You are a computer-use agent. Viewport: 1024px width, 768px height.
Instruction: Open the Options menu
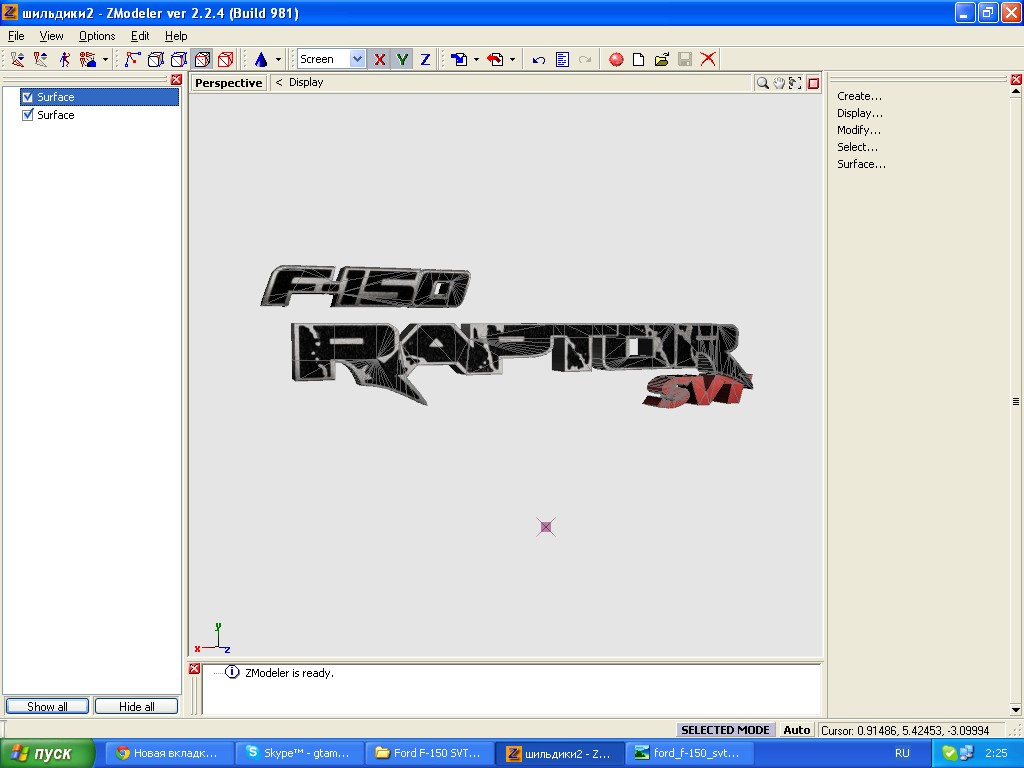(97, 36)
